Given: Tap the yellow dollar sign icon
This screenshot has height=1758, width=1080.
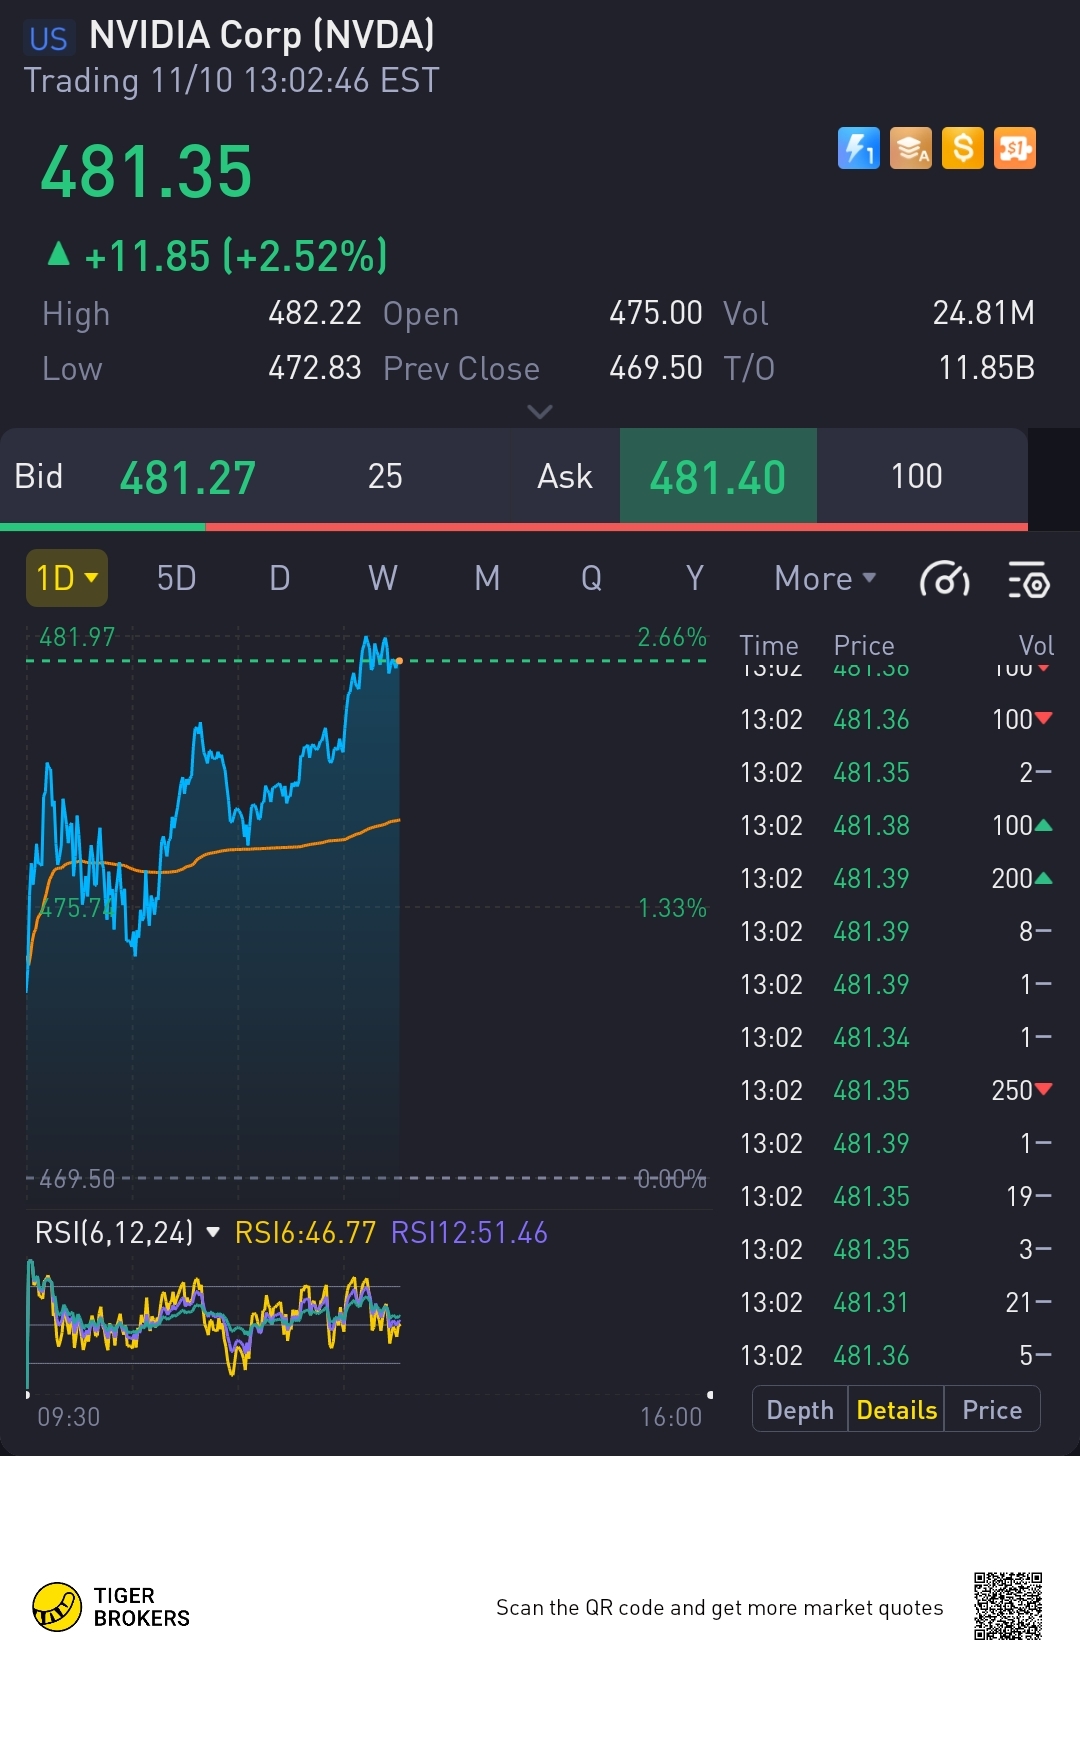Looking at the screenshot, I should (962, 149).
